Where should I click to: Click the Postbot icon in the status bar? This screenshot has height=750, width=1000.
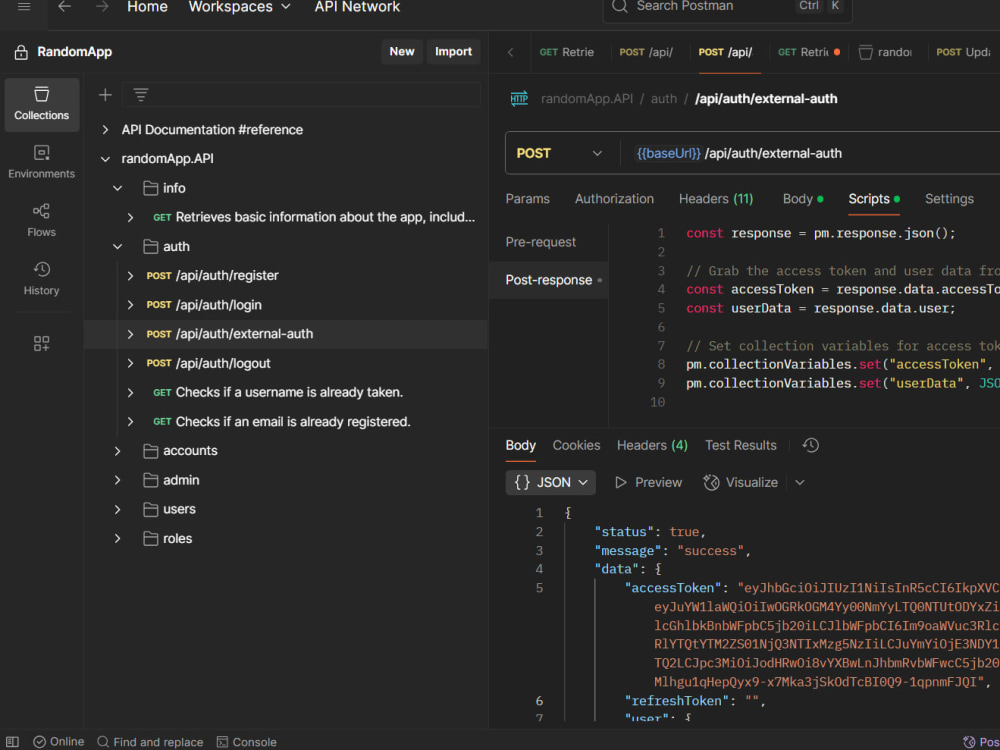point(969,742)
